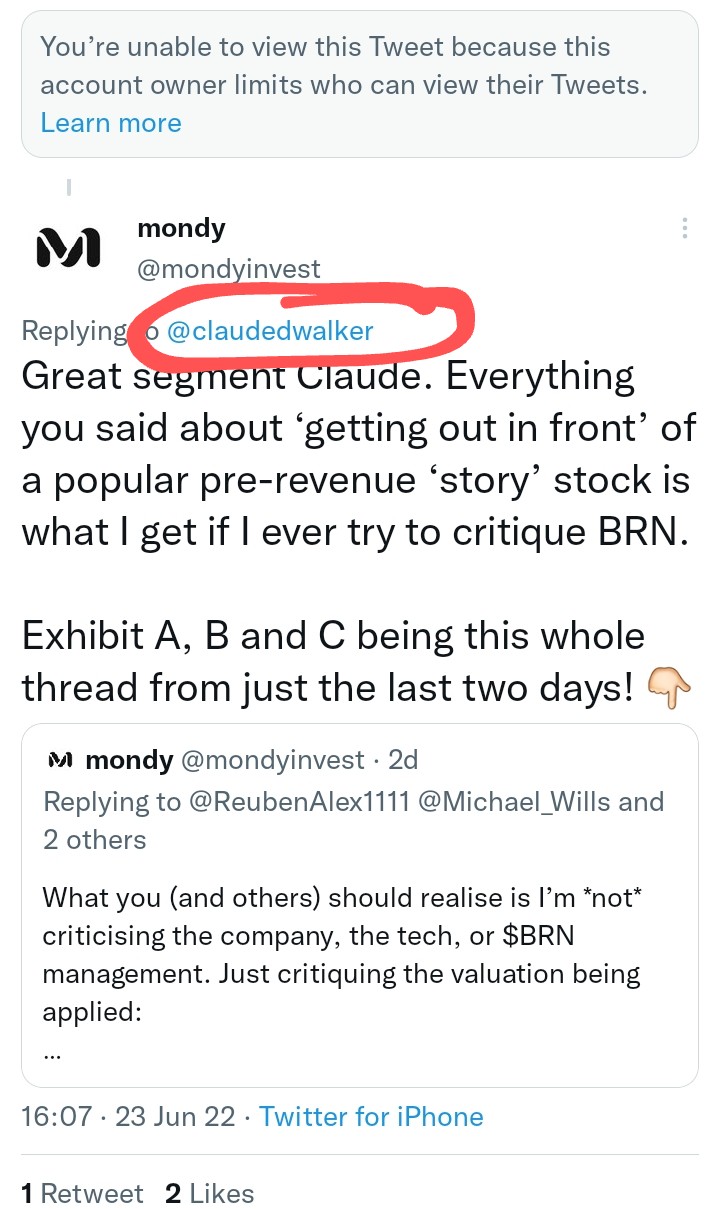Screen dimensions: 720x1209
Task: Tap the unavailable Tweet notice box
Action: point(359,84)
